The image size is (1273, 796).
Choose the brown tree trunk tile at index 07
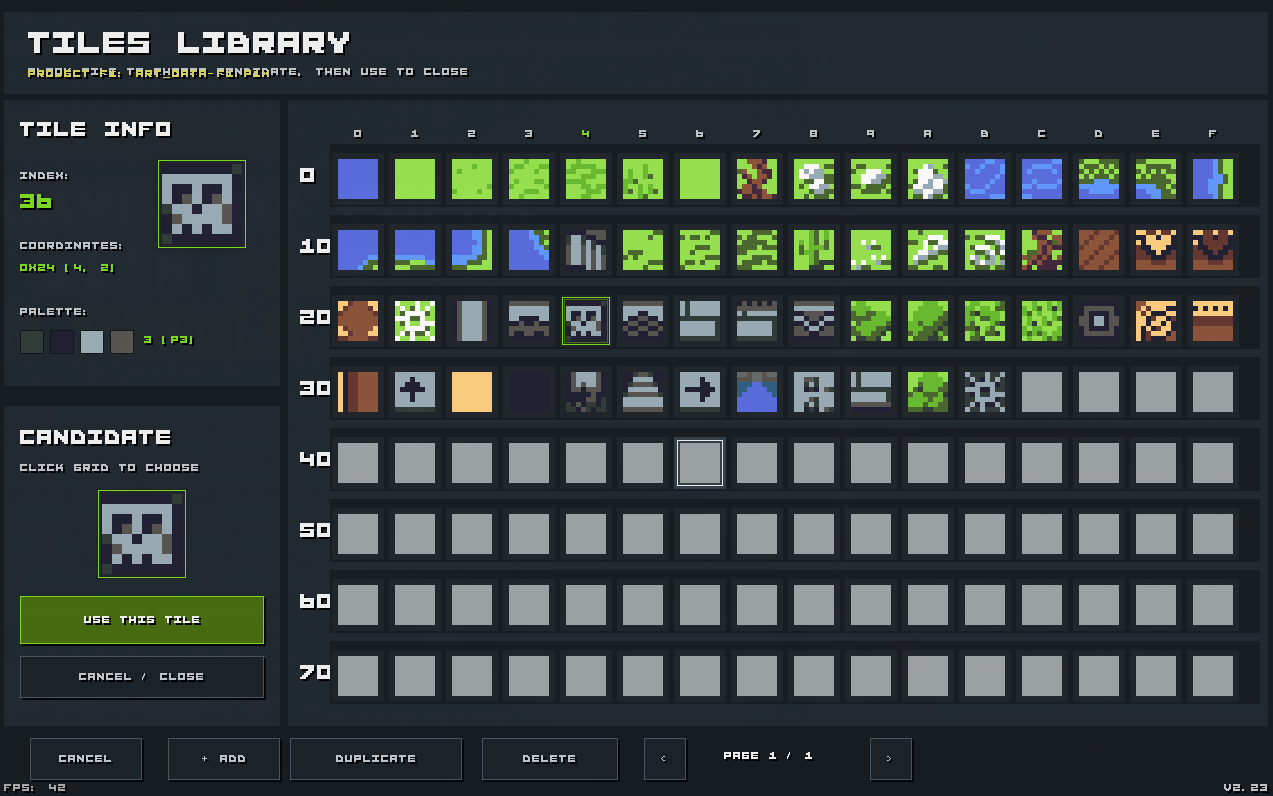pyautogui.click(x=757, y=179)
